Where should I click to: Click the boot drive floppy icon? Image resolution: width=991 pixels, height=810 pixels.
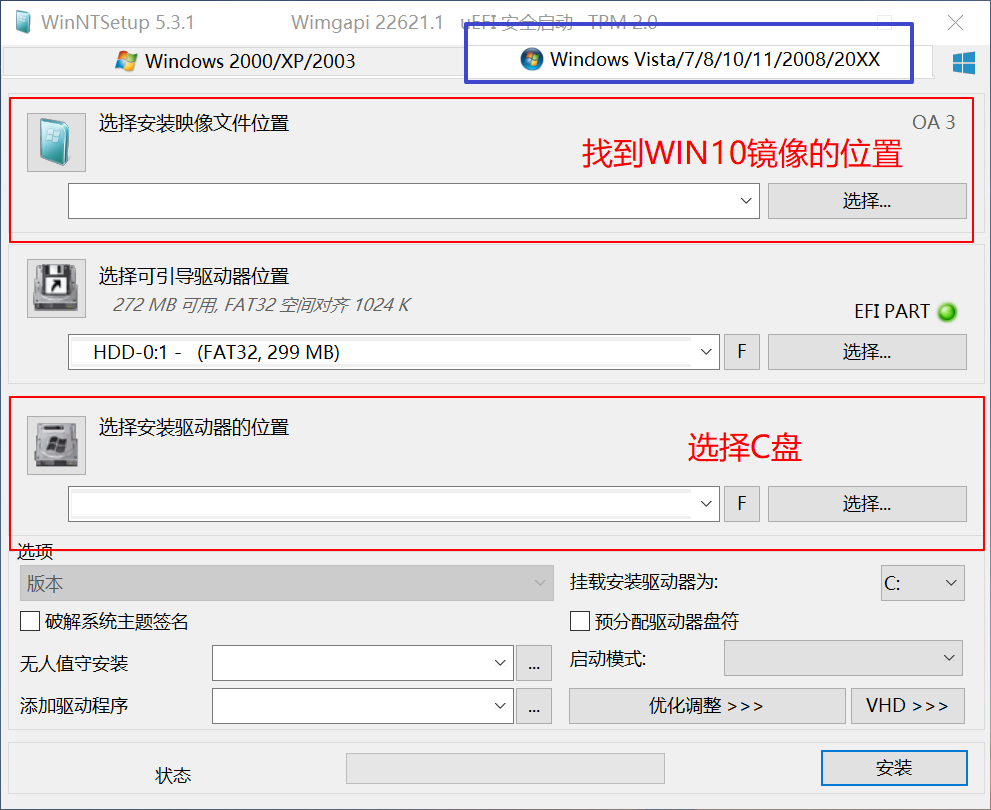coord(56,288)
